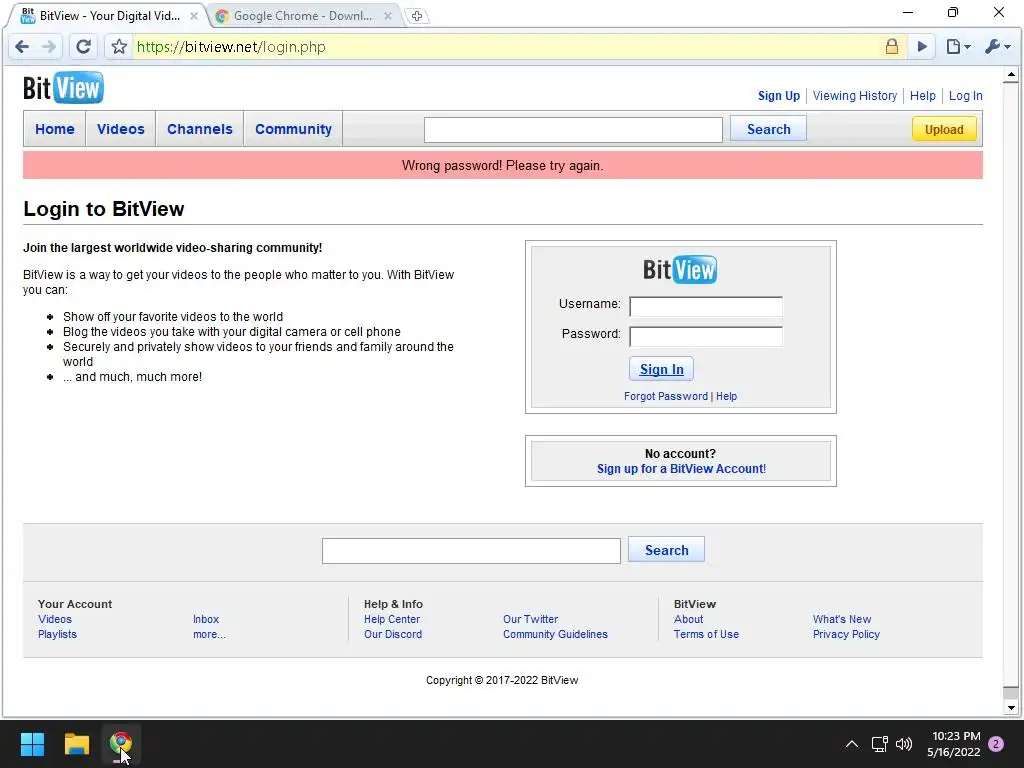Image resolution: width=1024 pixels, height=768 pixels.
Task: Open the Help link in the header
Action: pyautogui.click(x=923, y=95)
